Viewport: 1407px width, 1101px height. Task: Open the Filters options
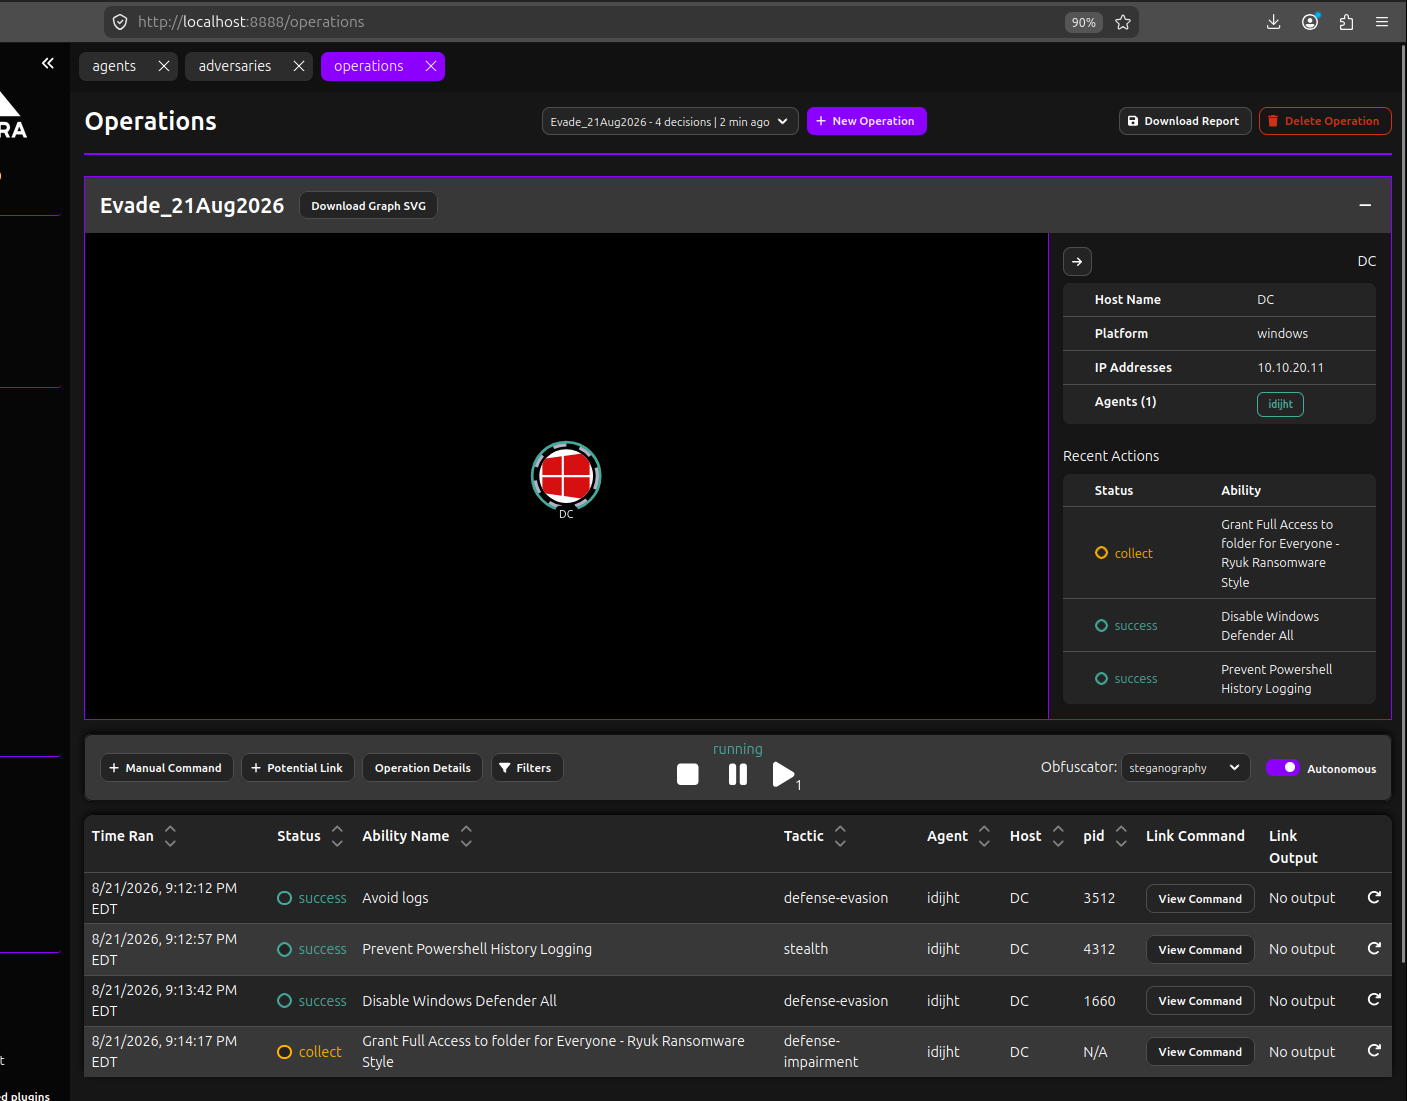[527, 768]
